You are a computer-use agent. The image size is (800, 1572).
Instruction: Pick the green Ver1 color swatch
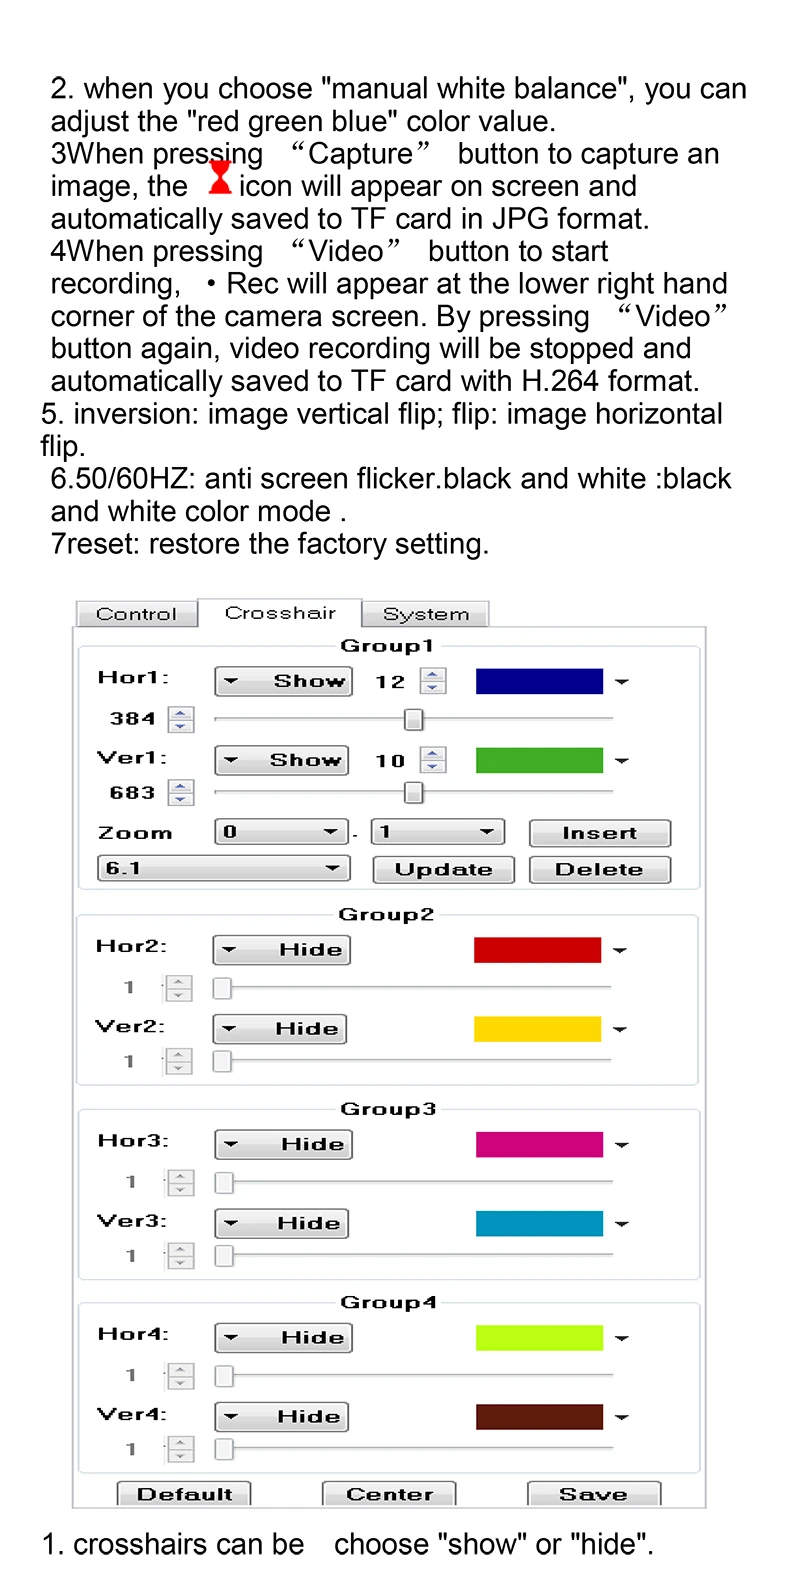point(539,760)
